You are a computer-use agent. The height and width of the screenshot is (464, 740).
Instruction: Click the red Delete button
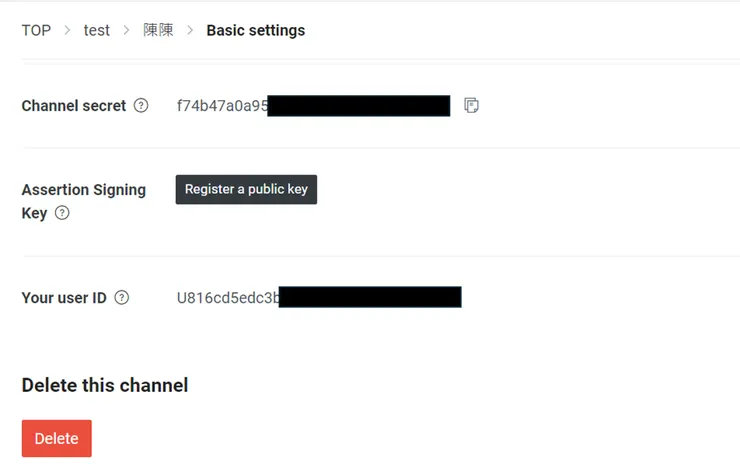57,438
